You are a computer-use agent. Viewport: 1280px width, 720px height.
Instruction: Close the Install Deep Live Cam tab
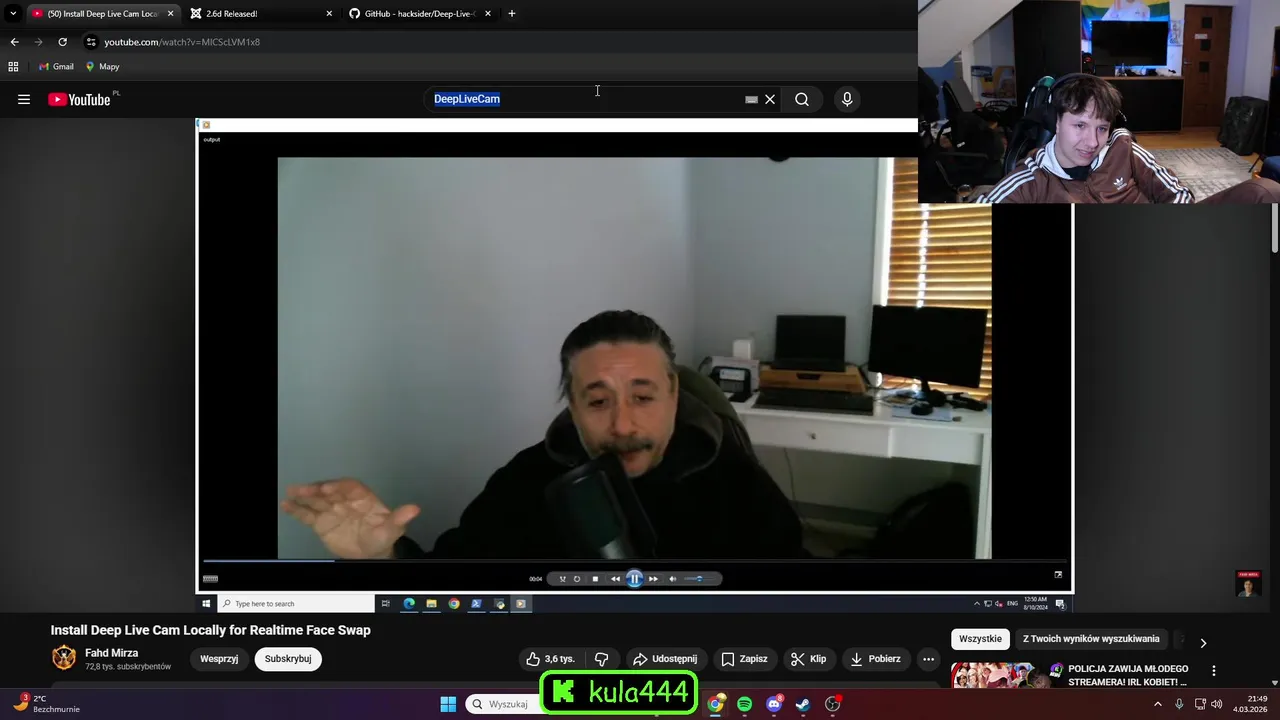pyautogui.click(x=170, y=14)
